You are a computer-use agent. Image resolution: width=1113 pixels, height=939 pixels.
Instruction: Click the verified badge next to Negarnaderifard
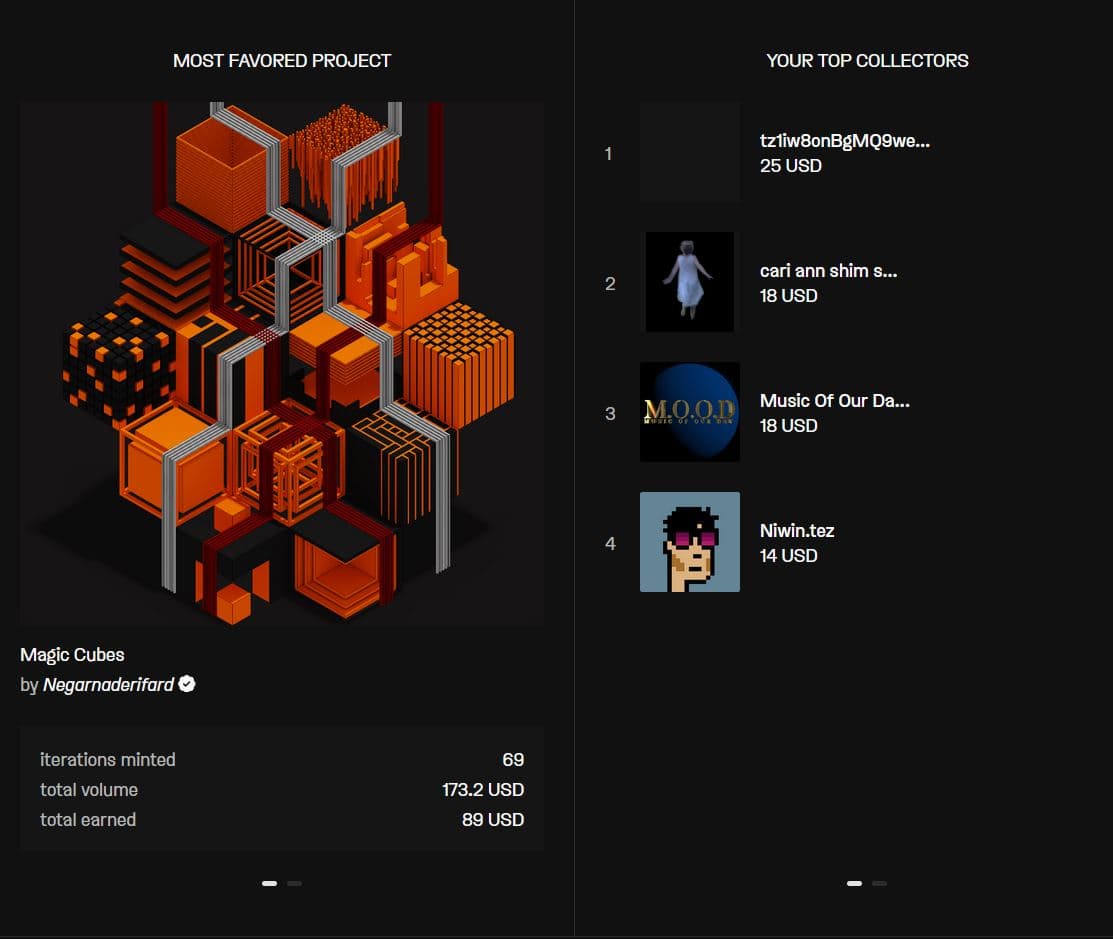(187, 684)
